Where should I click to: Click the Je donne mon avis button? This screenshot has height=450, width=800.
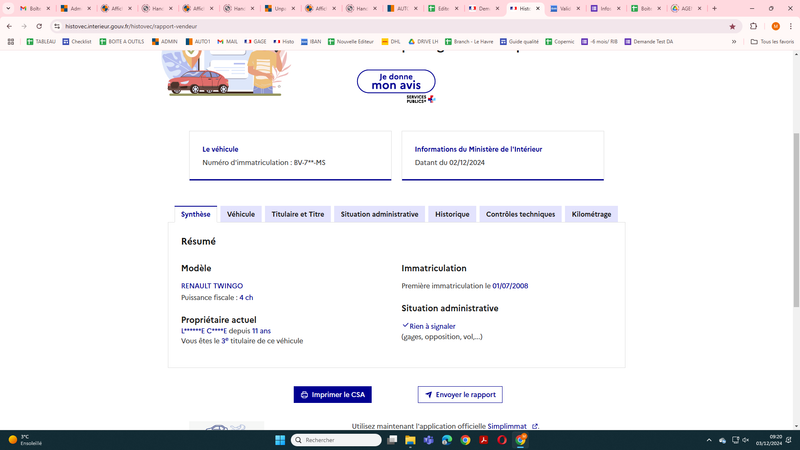[x=396, y=81]
